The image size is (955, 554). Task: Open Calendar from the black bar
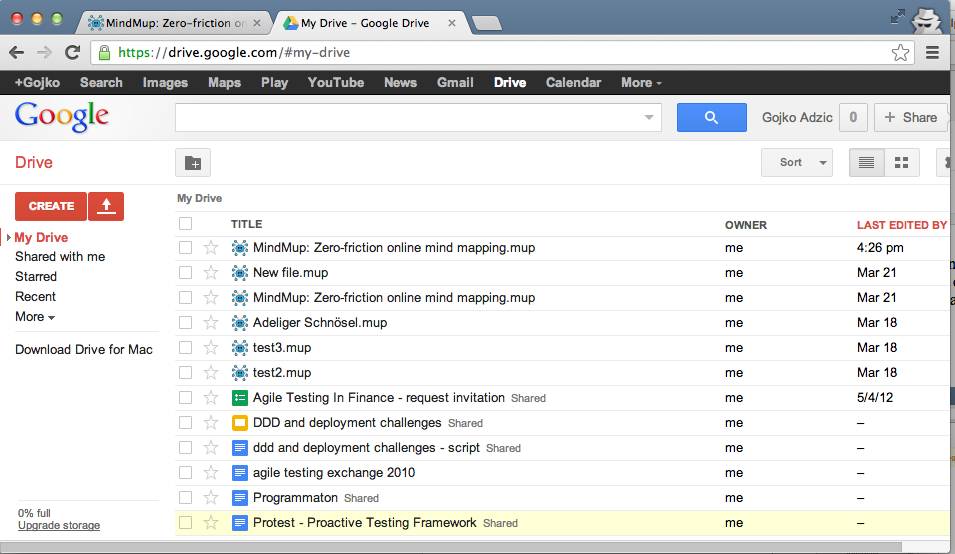(573, 83)
